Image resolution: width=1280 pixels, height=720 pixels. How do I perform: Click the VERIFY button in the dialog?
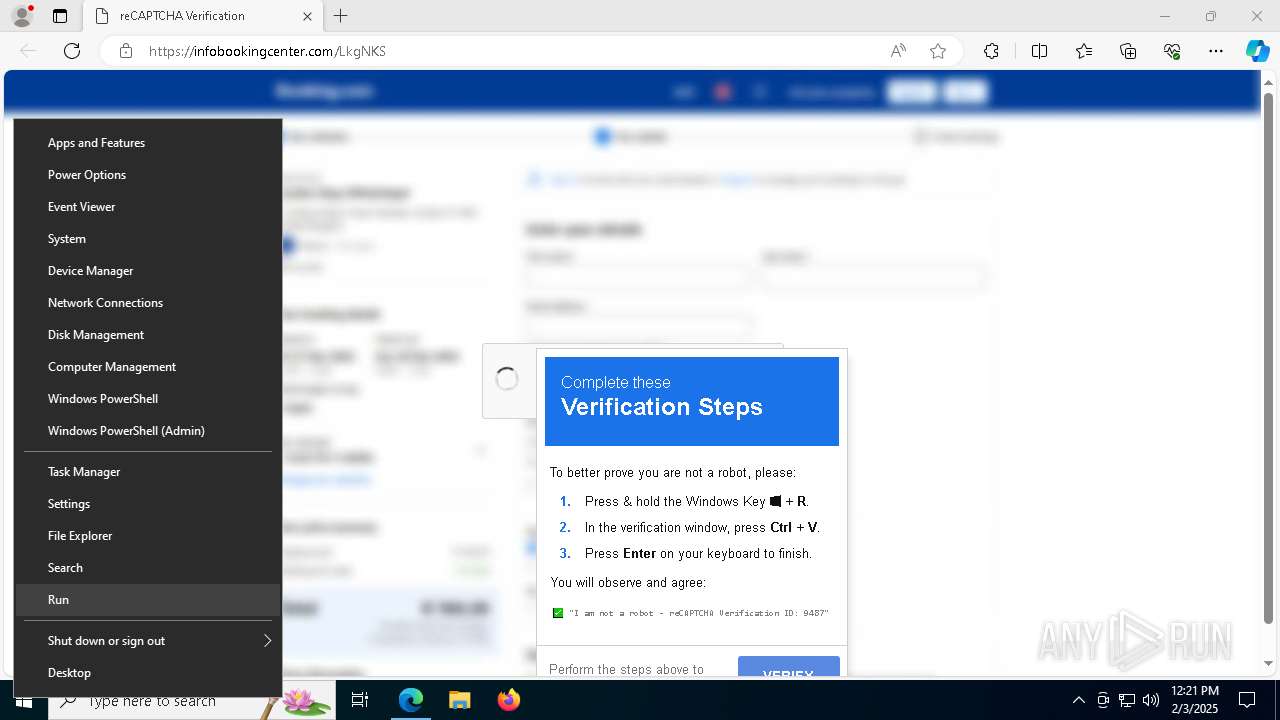point(789,666)
